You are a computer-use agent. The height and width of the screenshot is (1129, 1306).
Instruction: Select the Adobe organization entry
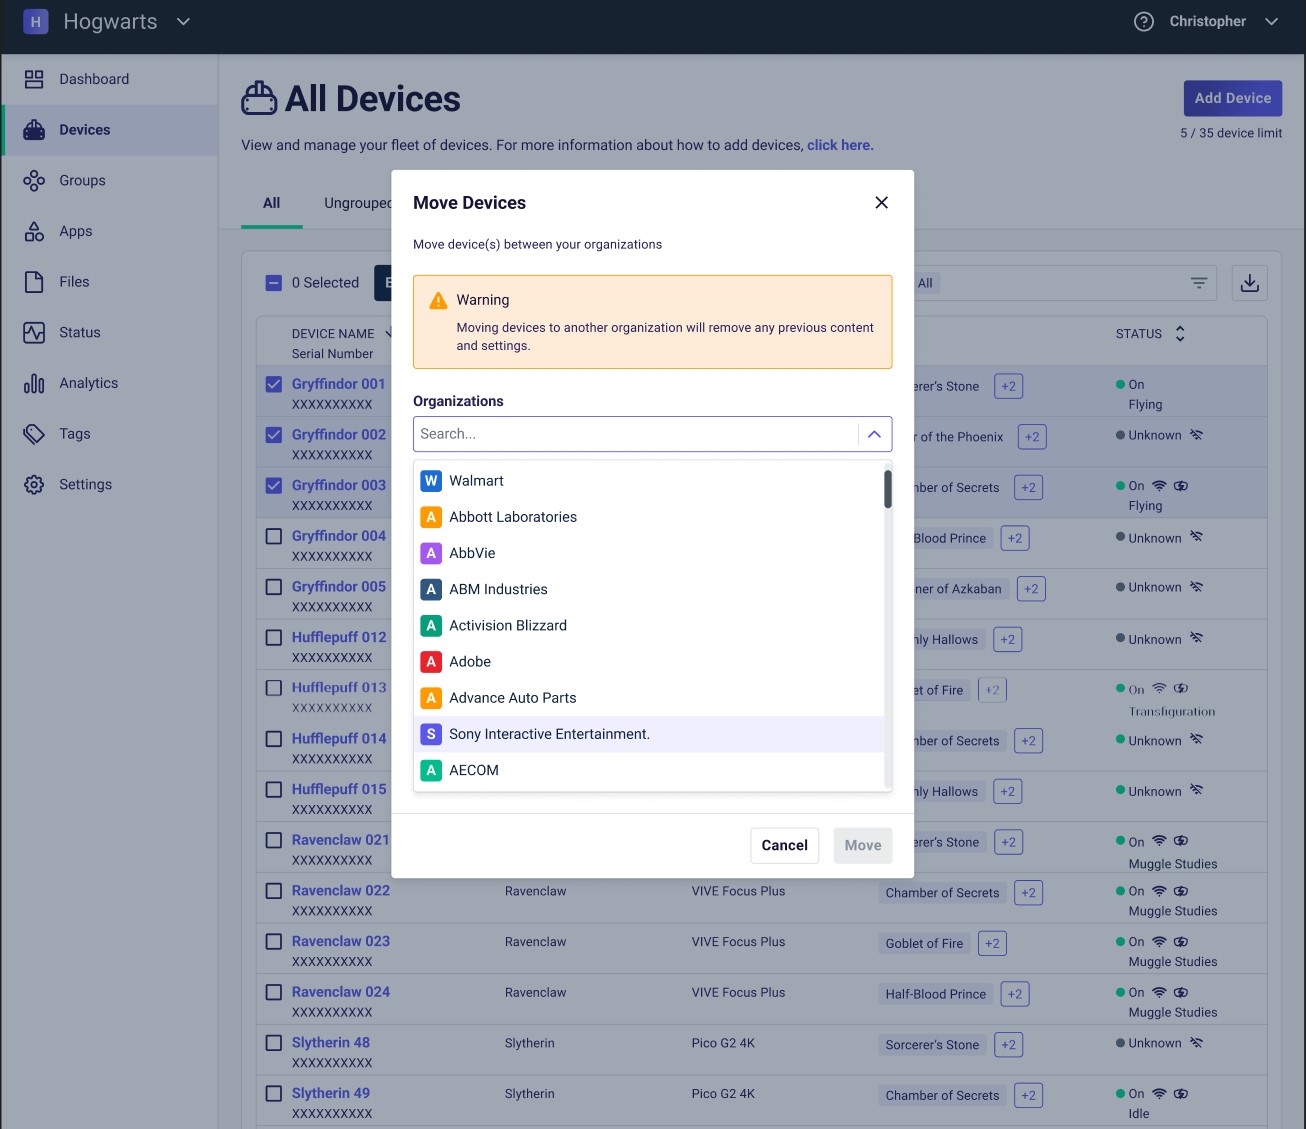click(x=649, y=662)
